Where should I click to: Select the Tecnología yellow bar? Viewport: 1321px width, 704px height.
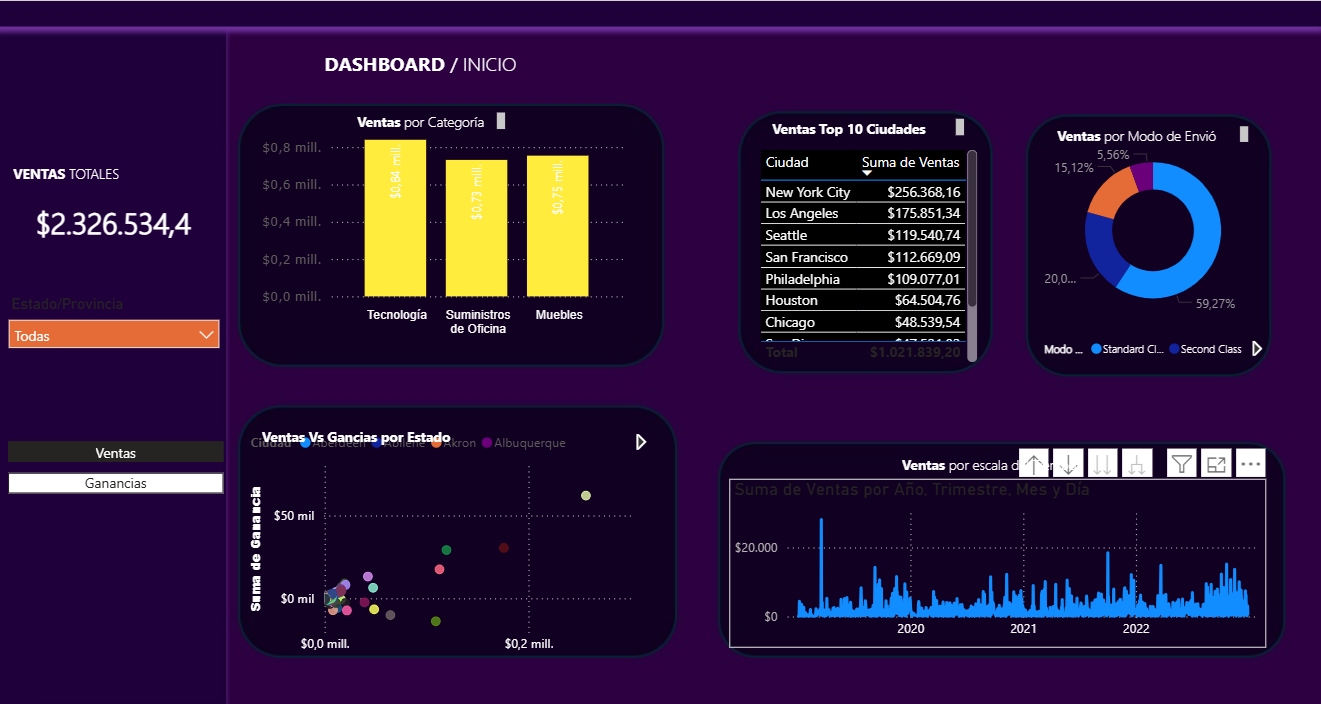[x=396, y=218]
